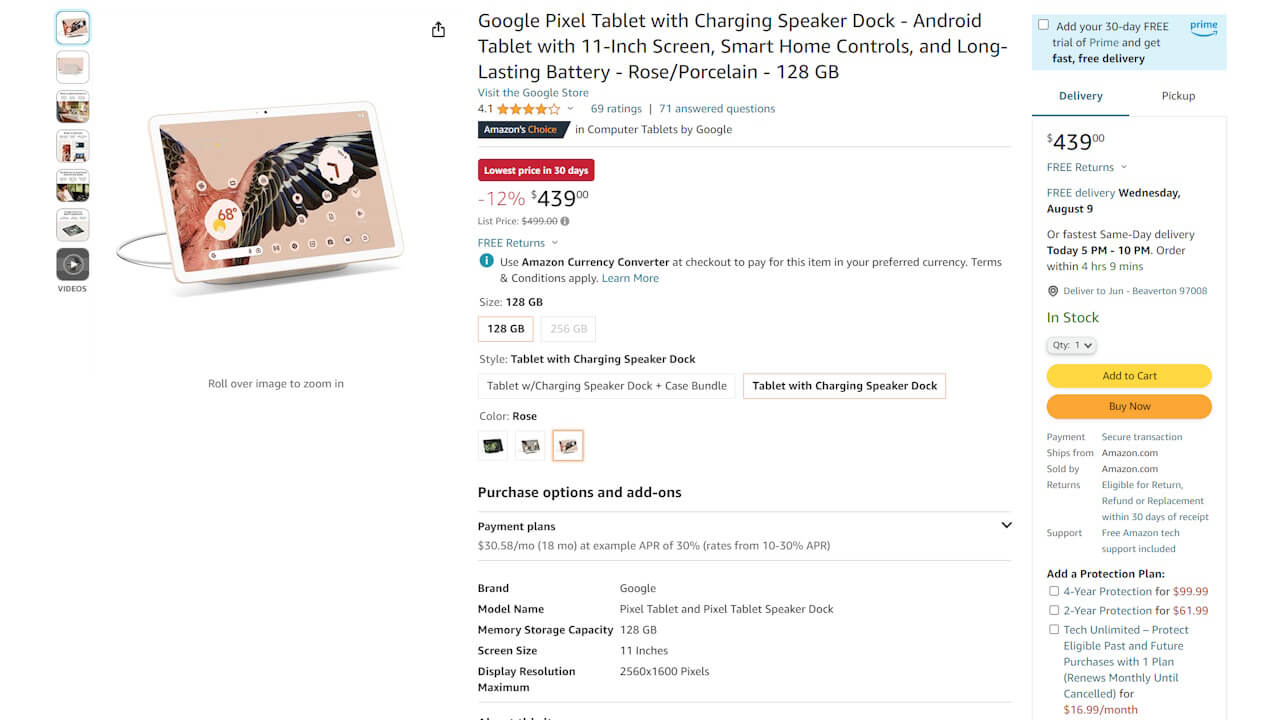
Task: Open the Qty dropdown
Action: tap(1071, 344)
